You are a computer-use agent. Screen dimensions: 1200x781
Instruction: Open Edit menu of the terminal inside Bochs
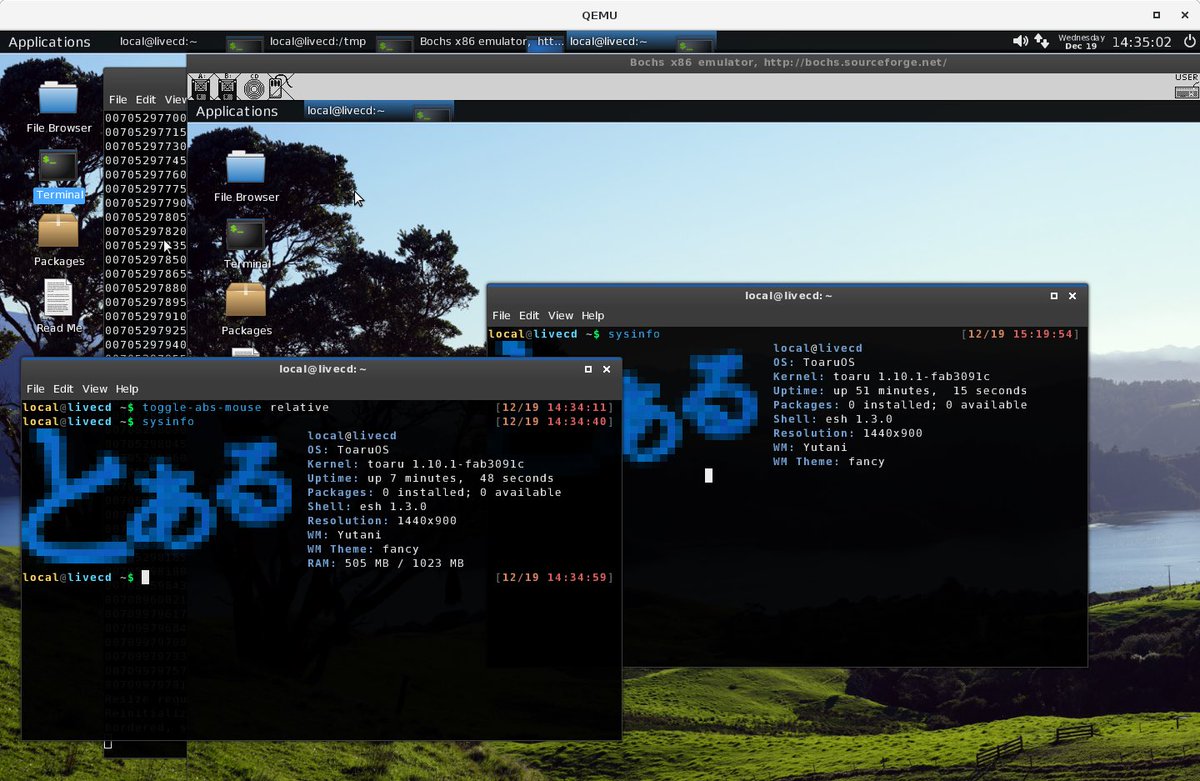tap(529, 315)
